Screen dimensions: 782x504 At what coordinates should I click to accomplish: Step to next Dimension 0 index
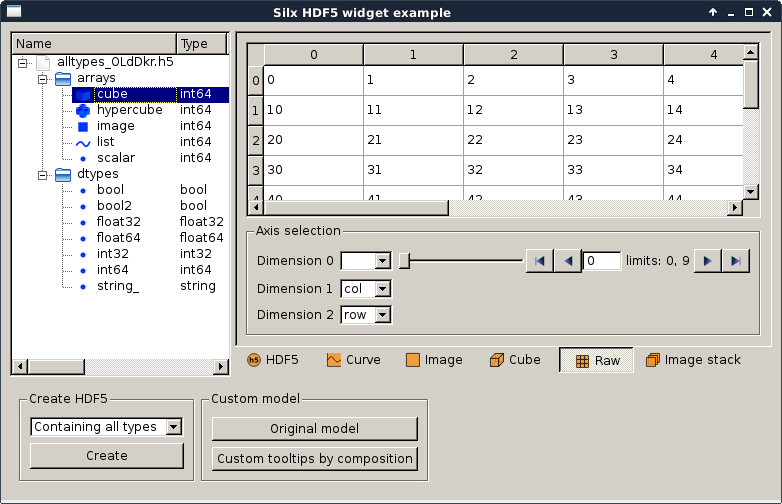708,261
